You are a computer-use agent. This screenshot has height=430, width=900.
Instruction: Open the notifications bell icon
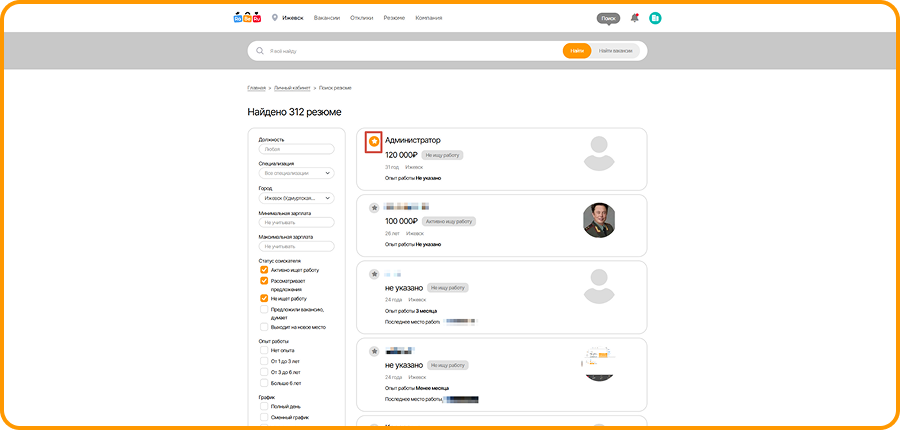634,18
